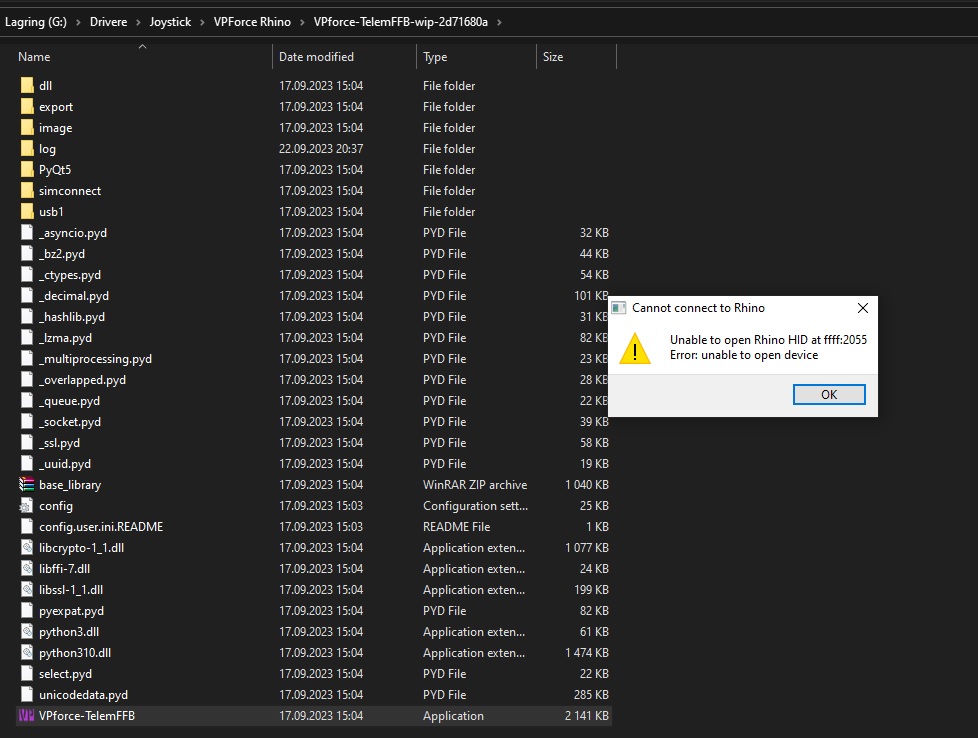The width and height of the screenshot is (978, 738).
Task: Click the python3.dll file icon
Action: [x=27, y=631]
